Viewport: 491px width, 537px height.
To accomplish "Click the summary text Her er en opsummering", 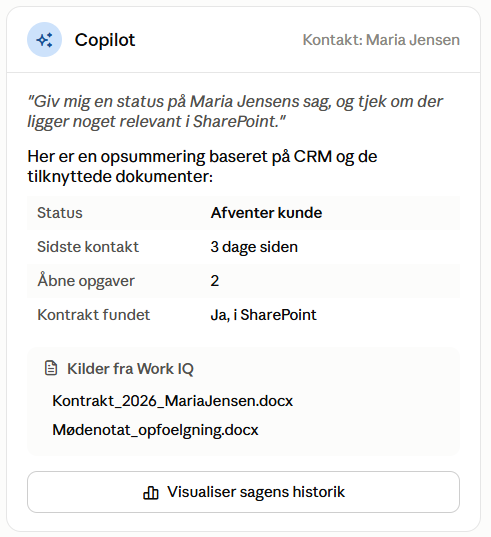I will pos(202,166).
